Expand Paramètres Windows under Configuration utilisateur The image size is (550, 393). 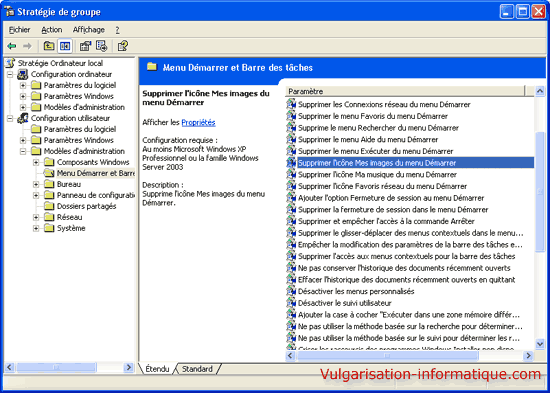point(23,140)
